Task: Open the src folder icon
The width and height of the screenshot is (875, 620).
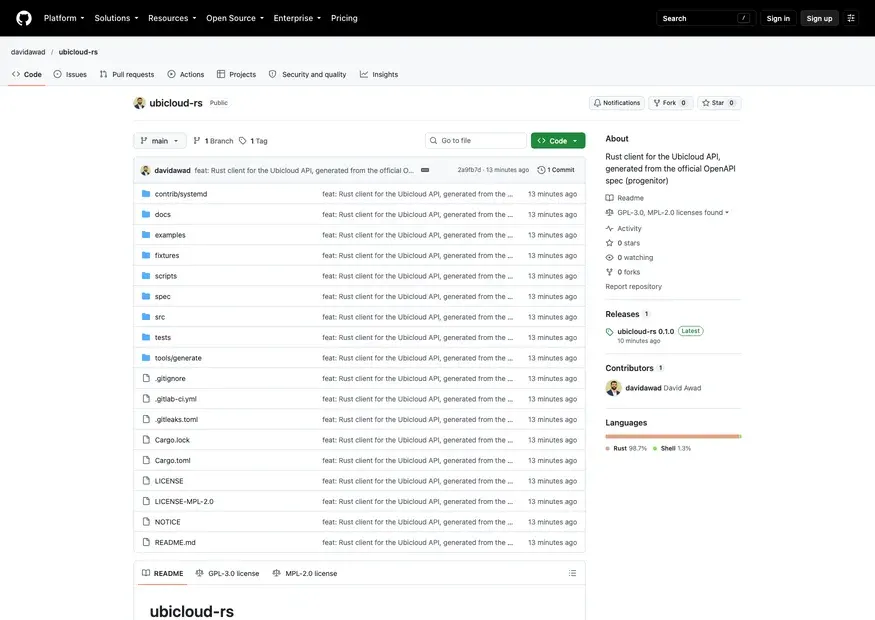Action: pyautogui.click(x=146, y=316)
